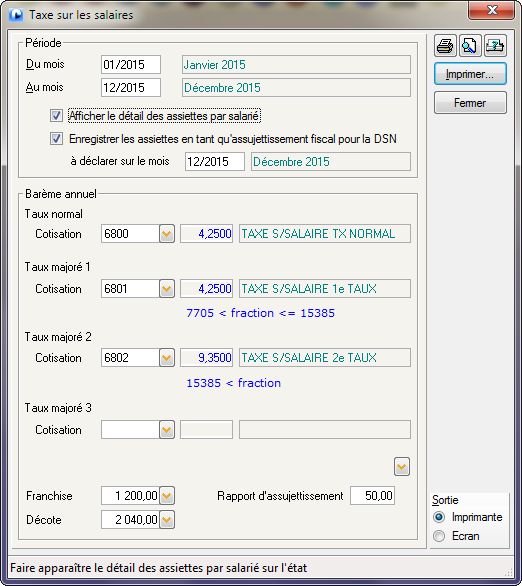Click the Rapport d'assujettissement 50,00 field
Viewport: 522px width, 586px height.
click(x=372, y=496)
